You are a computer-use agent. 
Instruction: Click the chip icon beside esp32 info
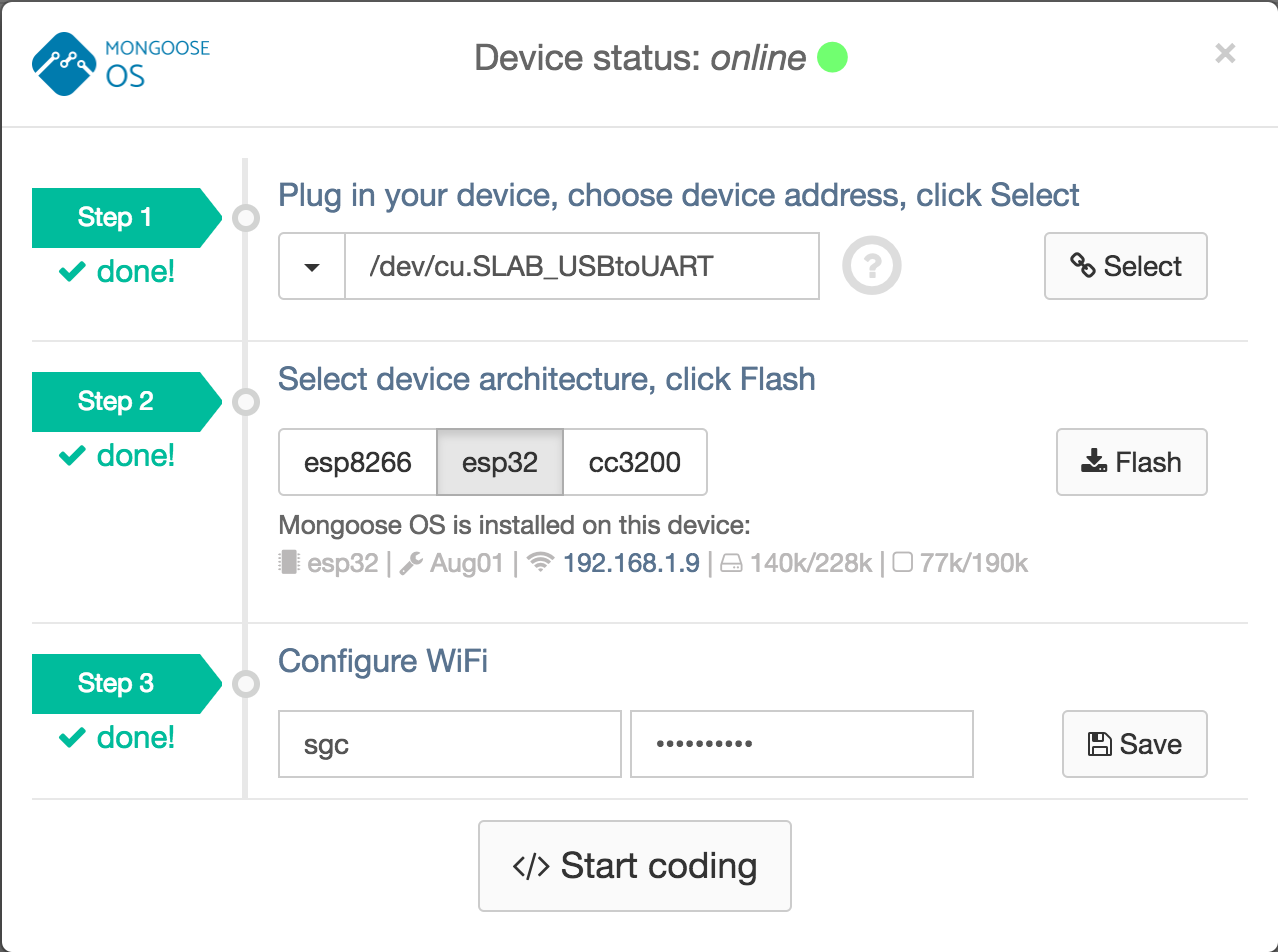(290, 564)
